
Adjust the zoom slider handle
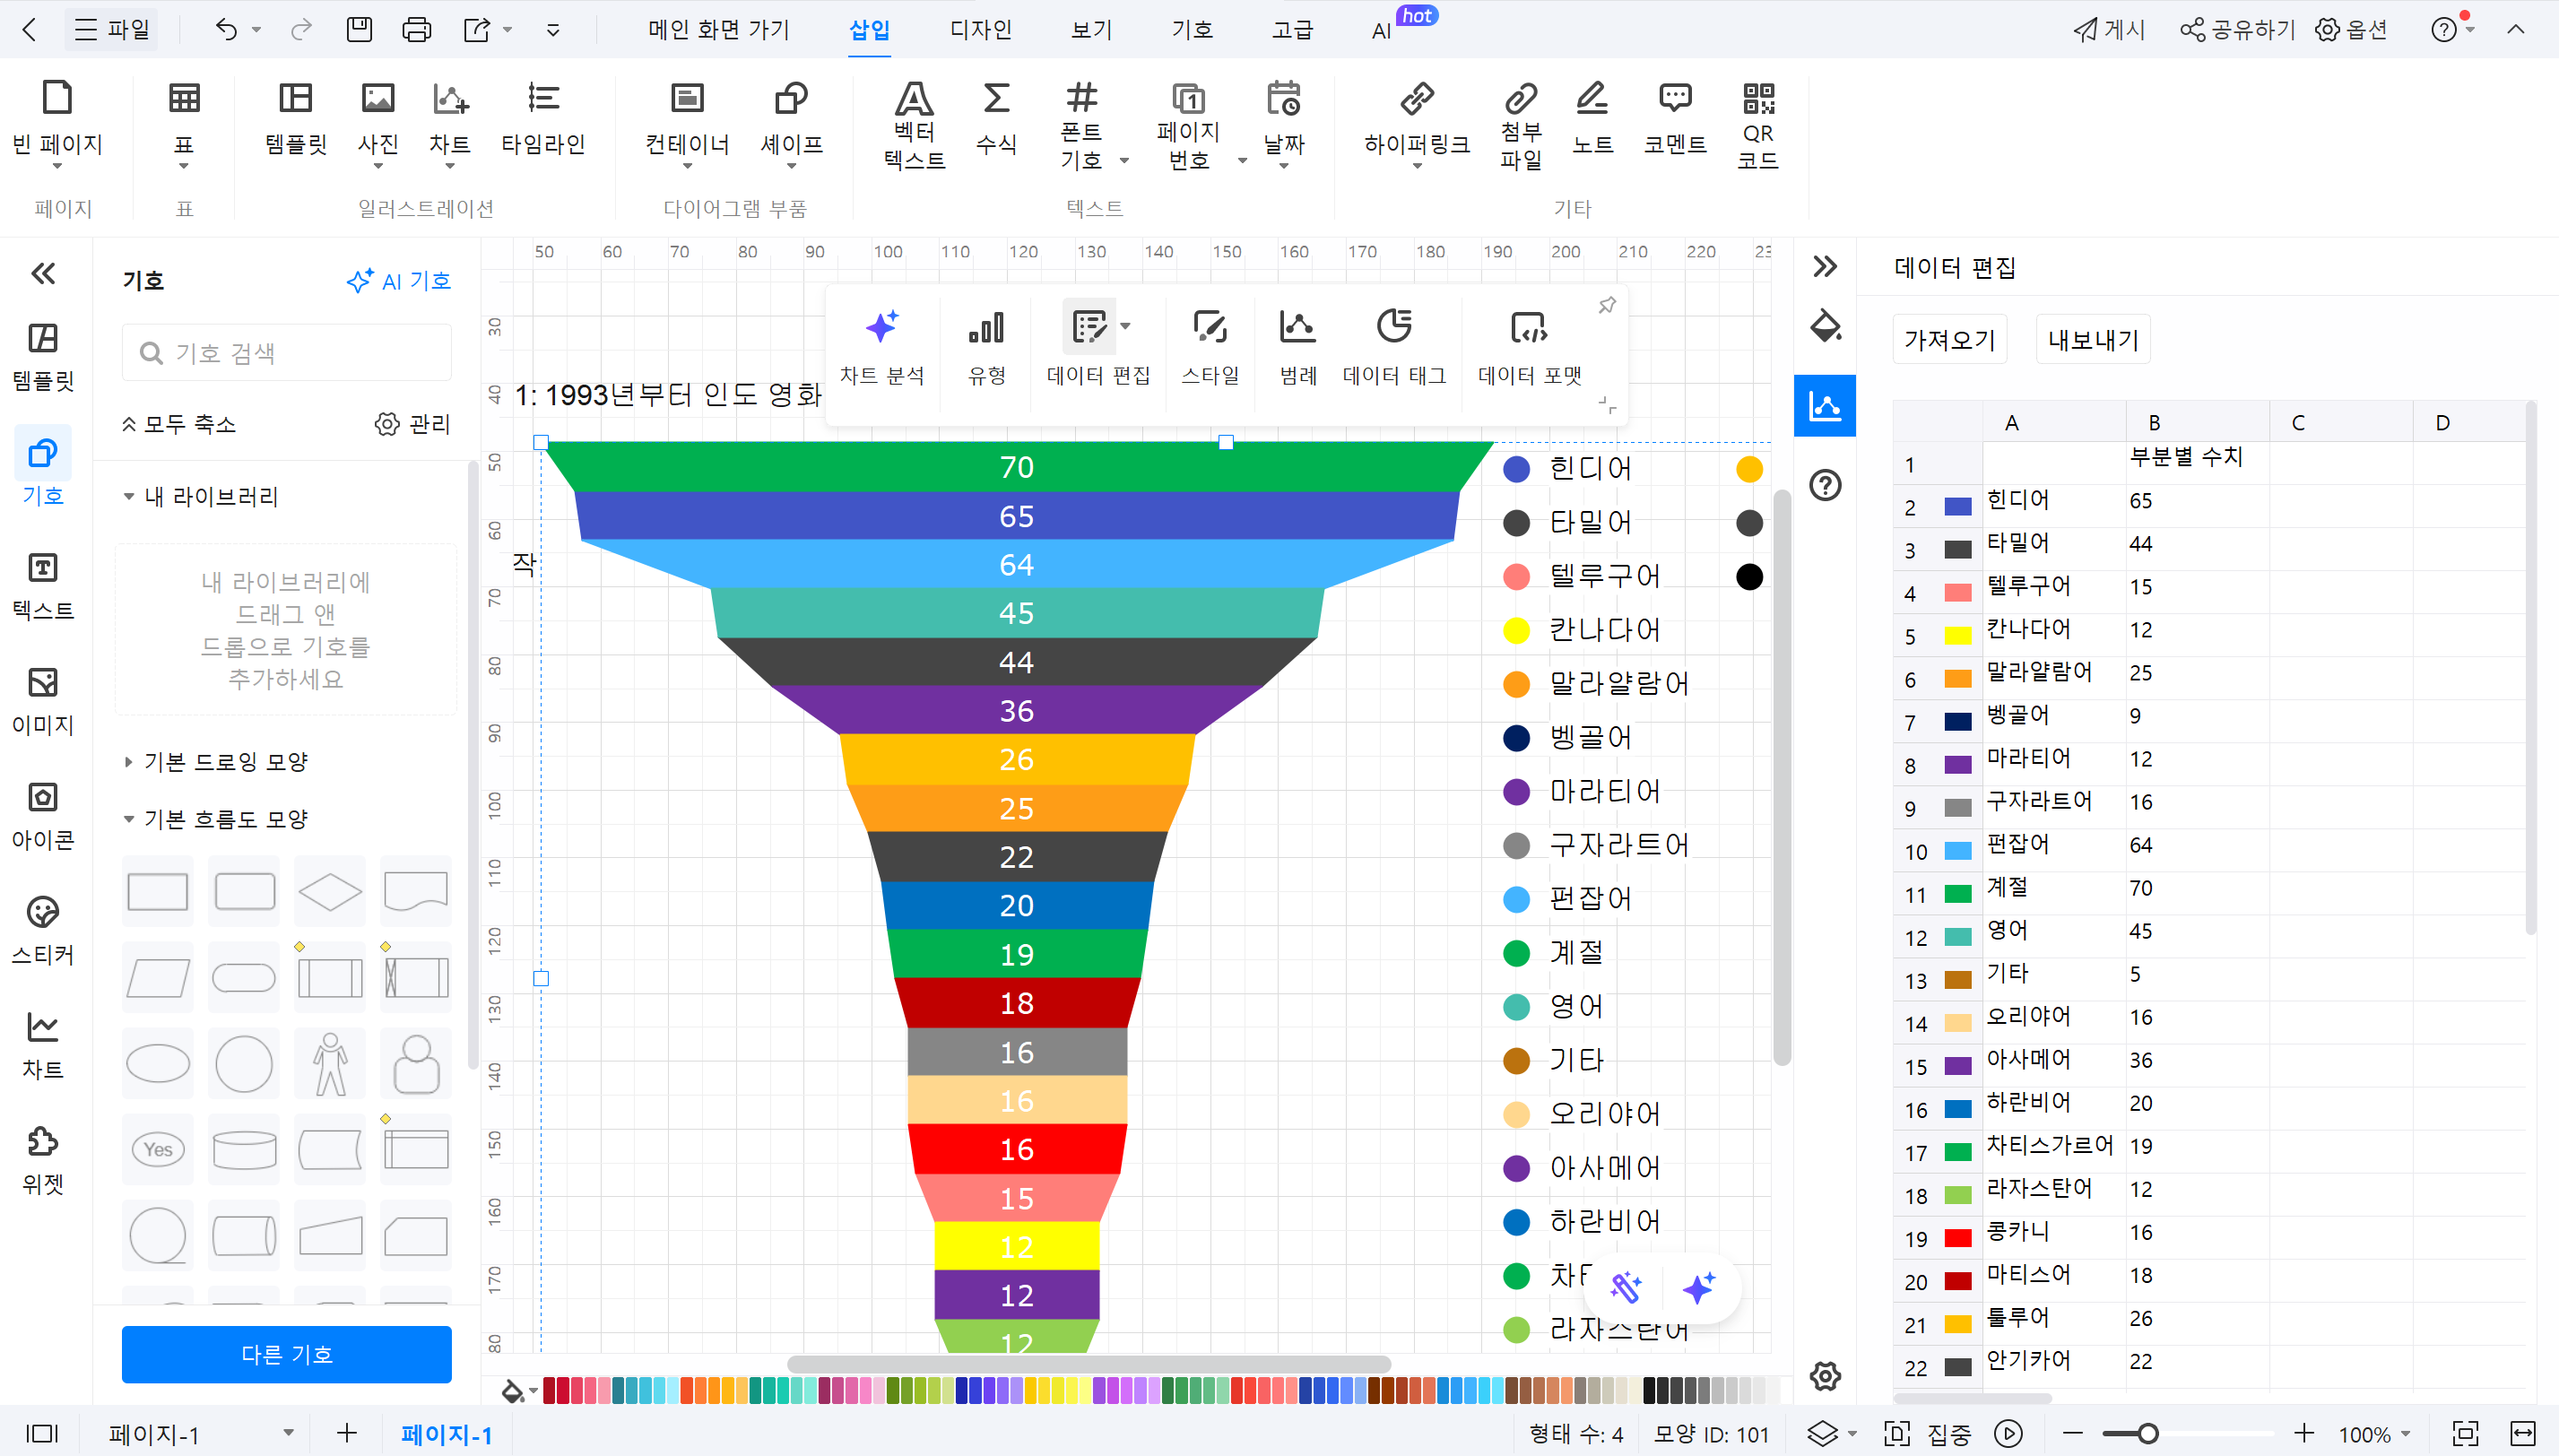2147,1434
